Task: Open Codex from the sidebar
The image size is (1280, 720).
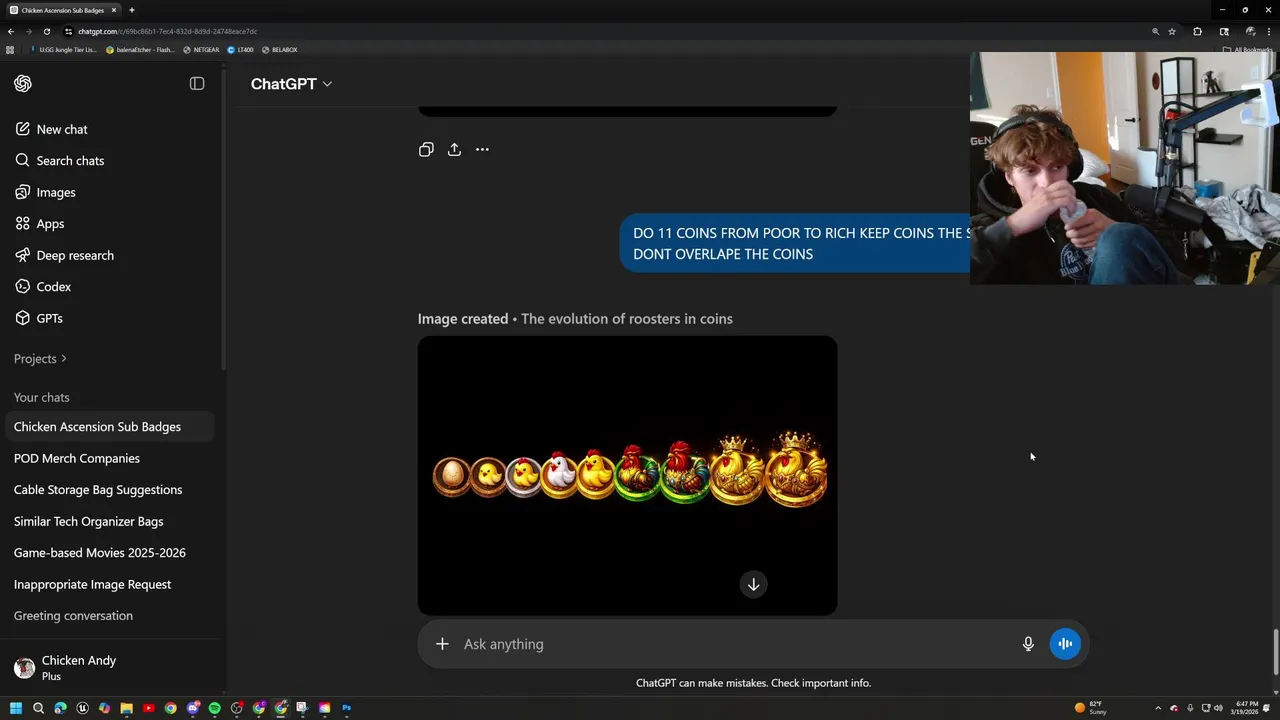Action: [x=110, y=287]
